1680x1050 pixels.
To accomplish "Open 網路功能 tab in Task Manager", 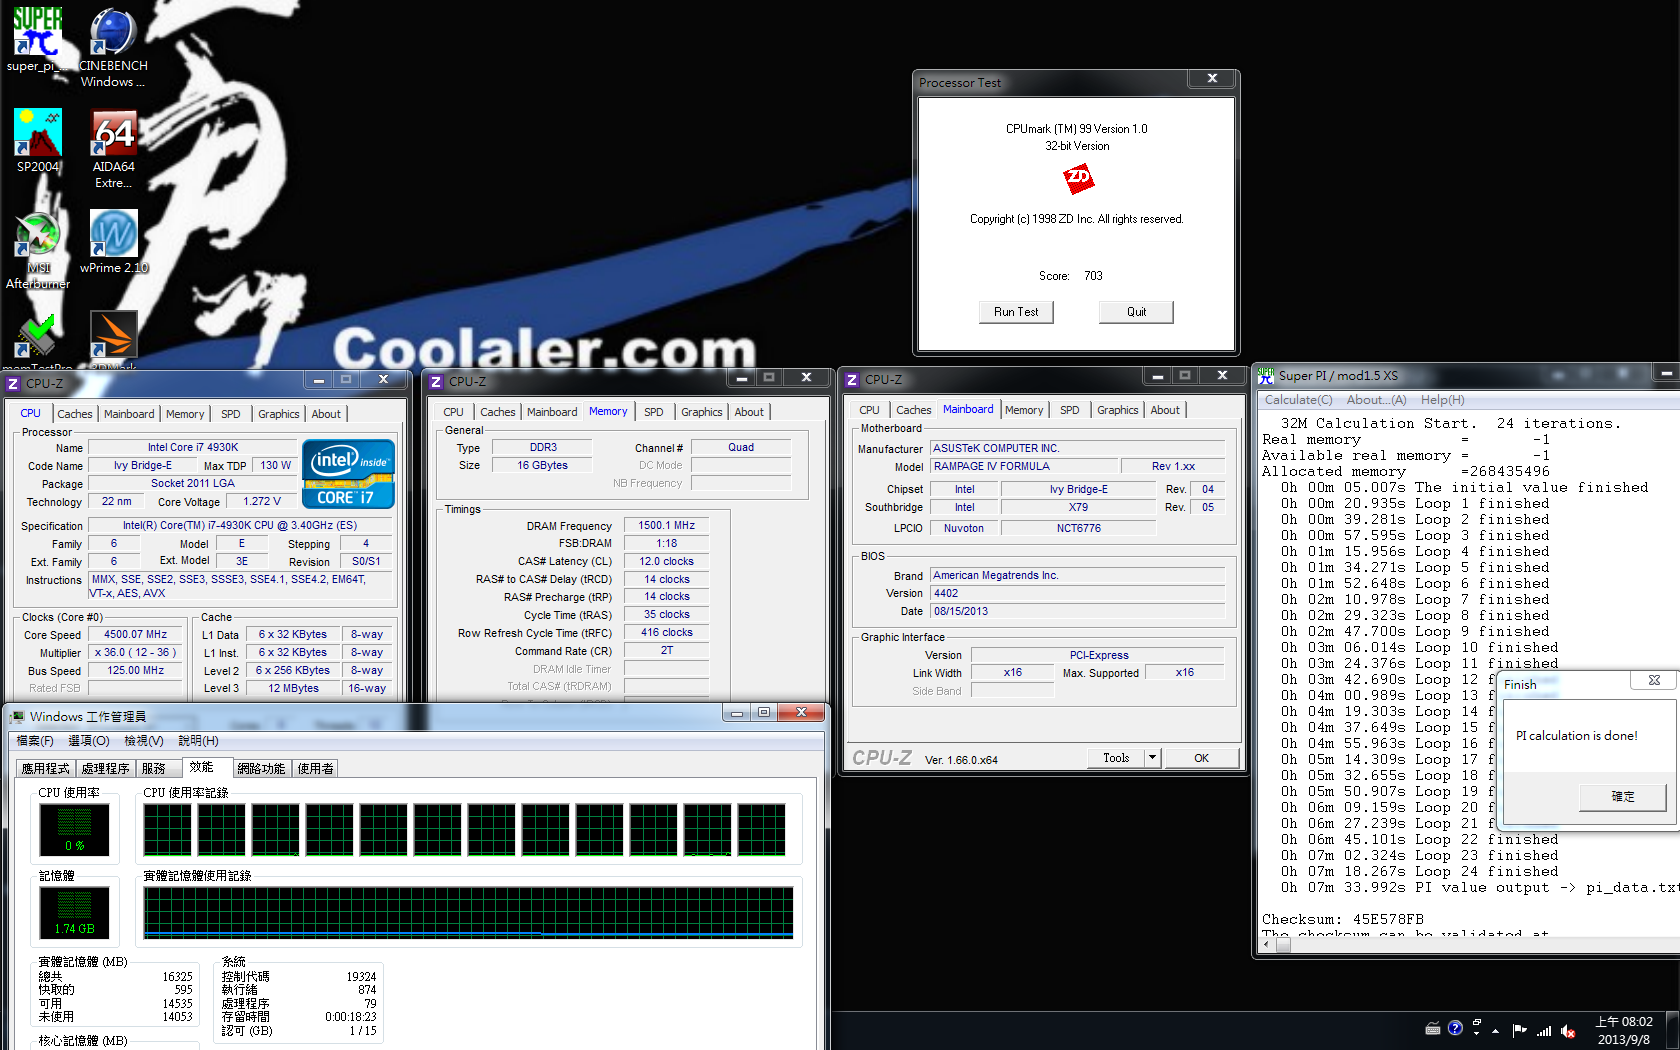I will [x=261, y=768].
